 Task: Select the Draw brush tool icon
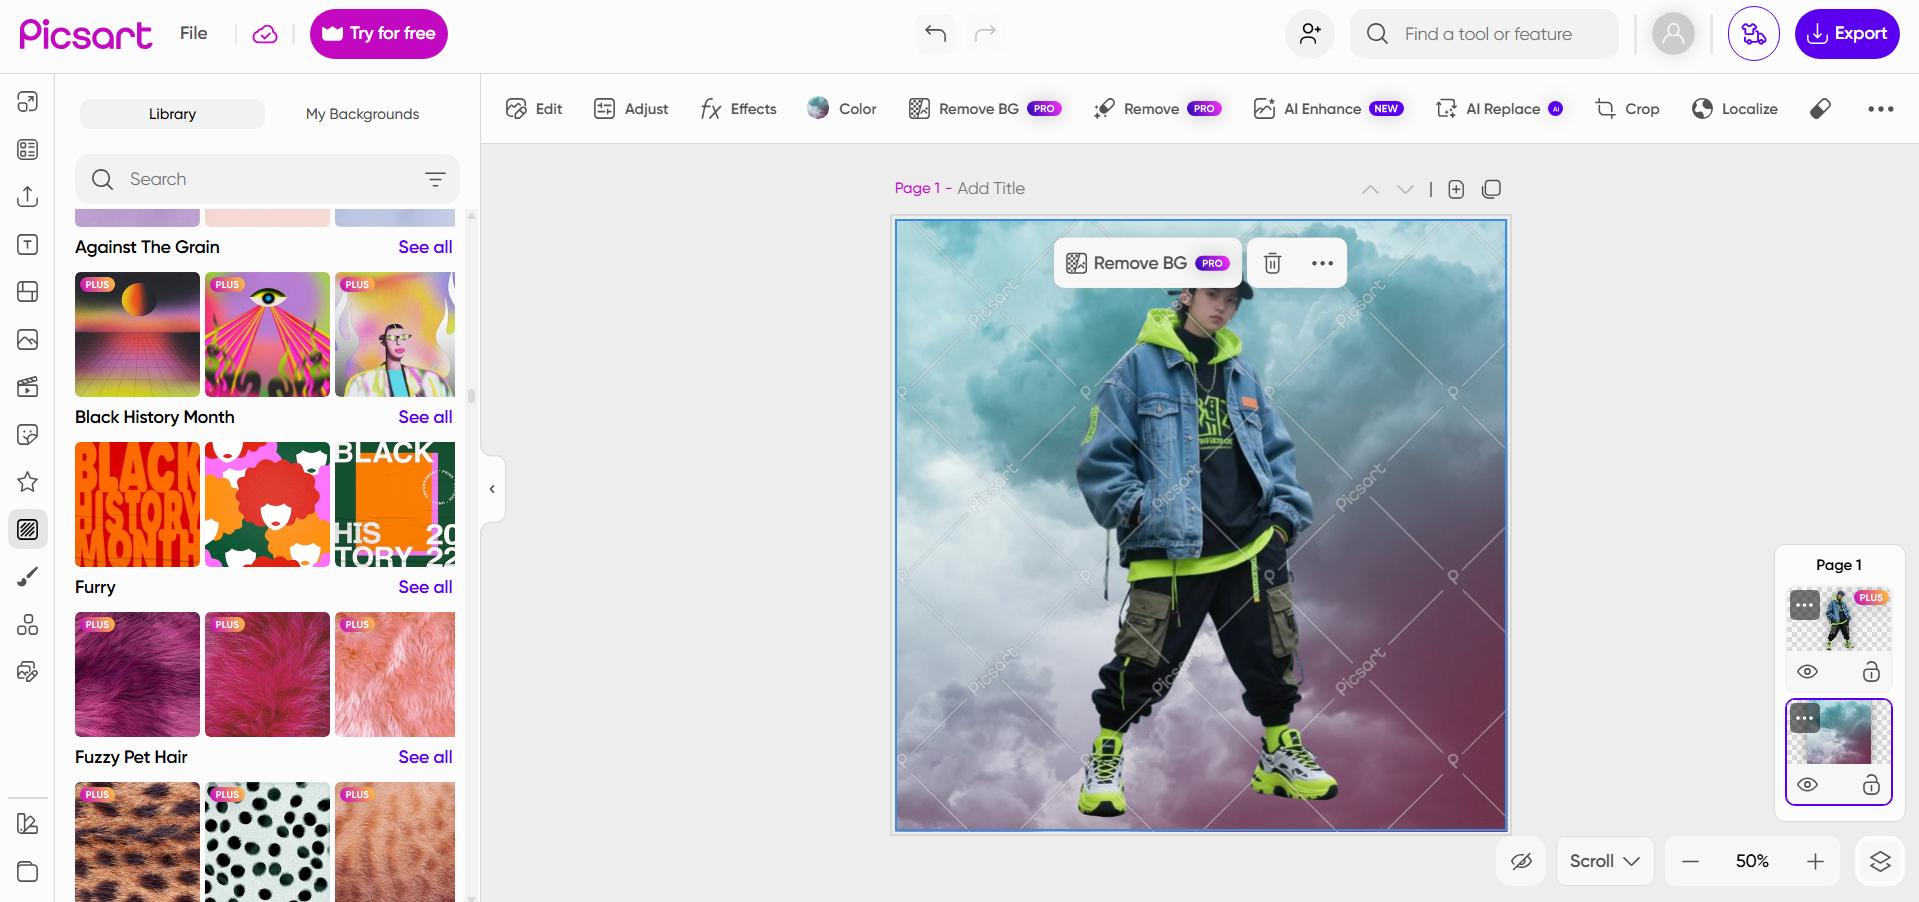point(27,576)
